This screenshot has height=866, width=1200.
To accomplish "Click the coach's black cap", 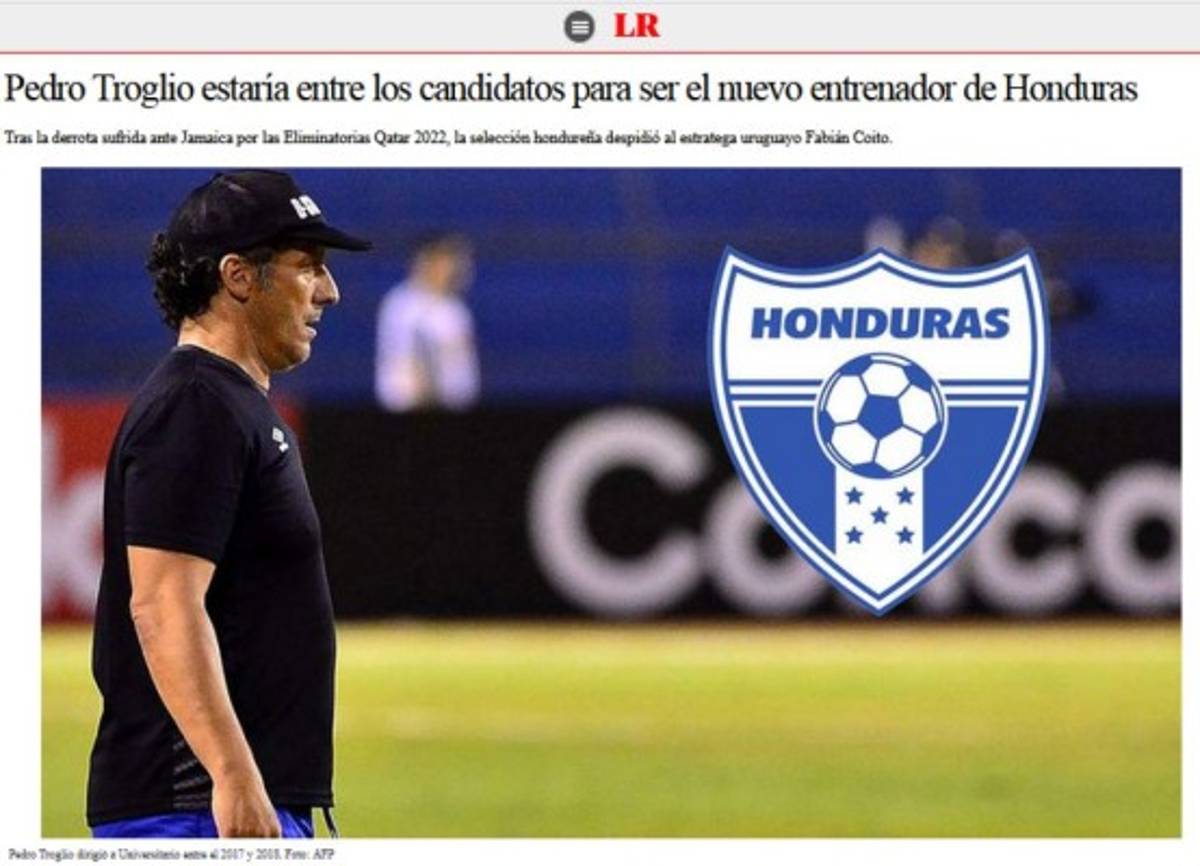I will coord(267,213).
